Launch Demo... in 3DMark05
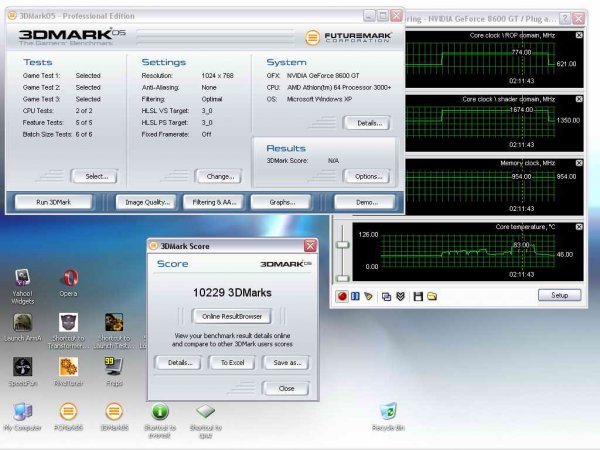Screen dimensions: 600x450 pyautogui.click(x=366, y=202)
